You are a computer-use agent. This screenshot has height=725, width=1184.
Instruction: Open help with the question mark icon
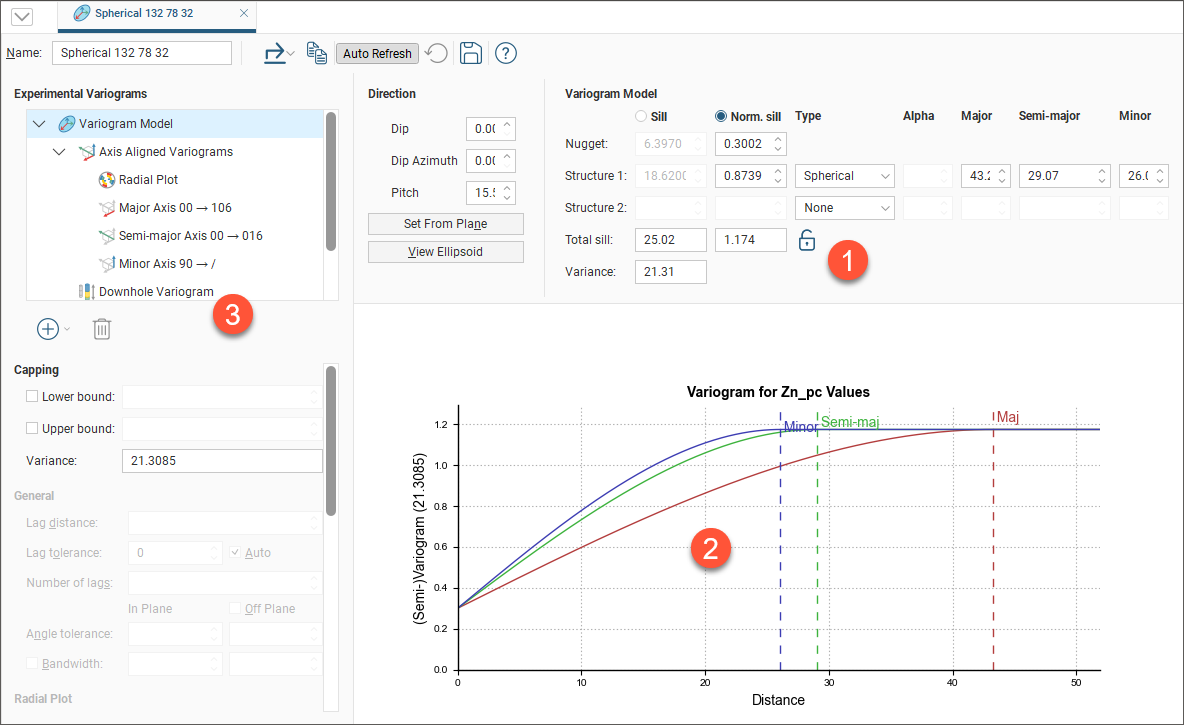click(506, 53)
